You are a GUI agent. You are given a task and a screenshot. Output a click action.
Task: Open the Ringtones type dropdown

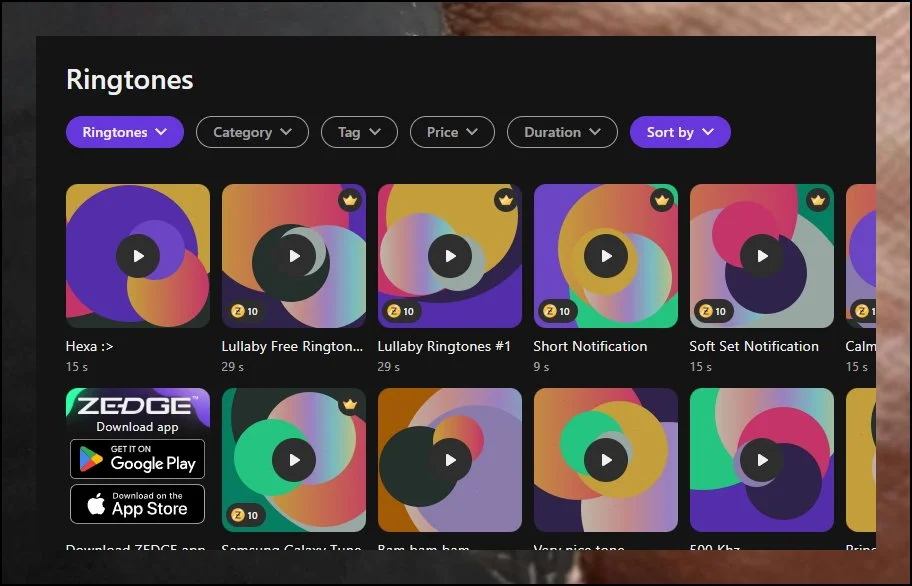coord(125,132)
